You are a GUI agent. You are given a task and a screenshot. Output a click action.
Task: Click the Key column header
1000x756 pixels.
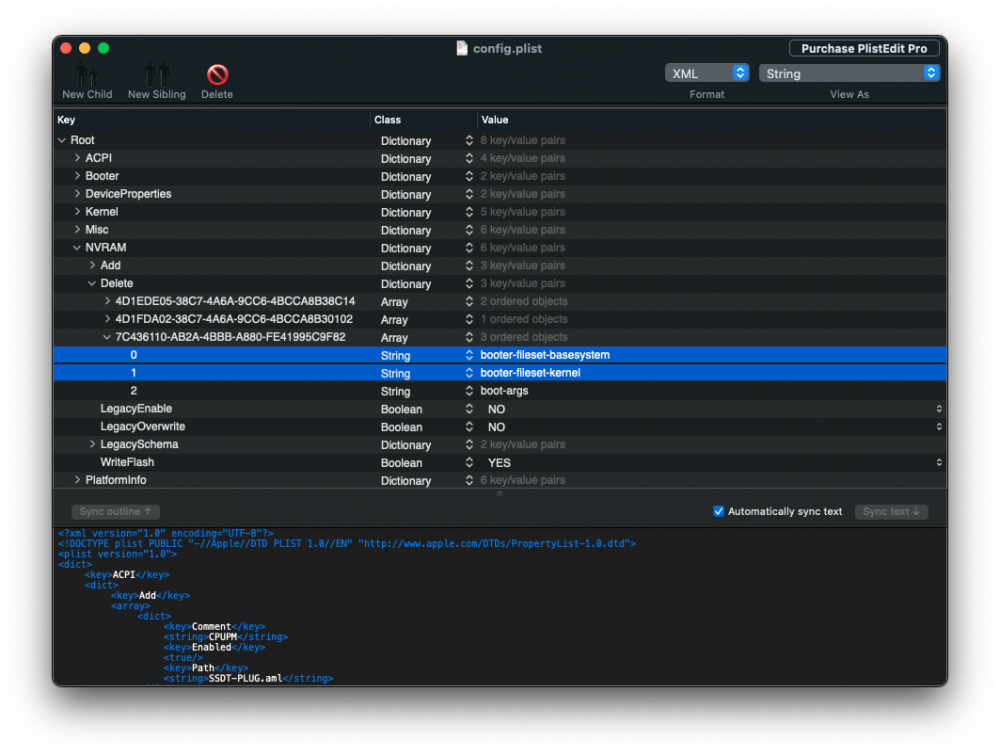point(66,120)
